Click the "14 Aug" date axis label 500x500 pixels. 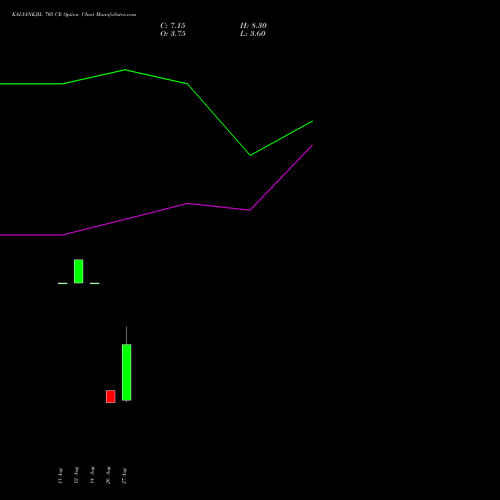92,475
